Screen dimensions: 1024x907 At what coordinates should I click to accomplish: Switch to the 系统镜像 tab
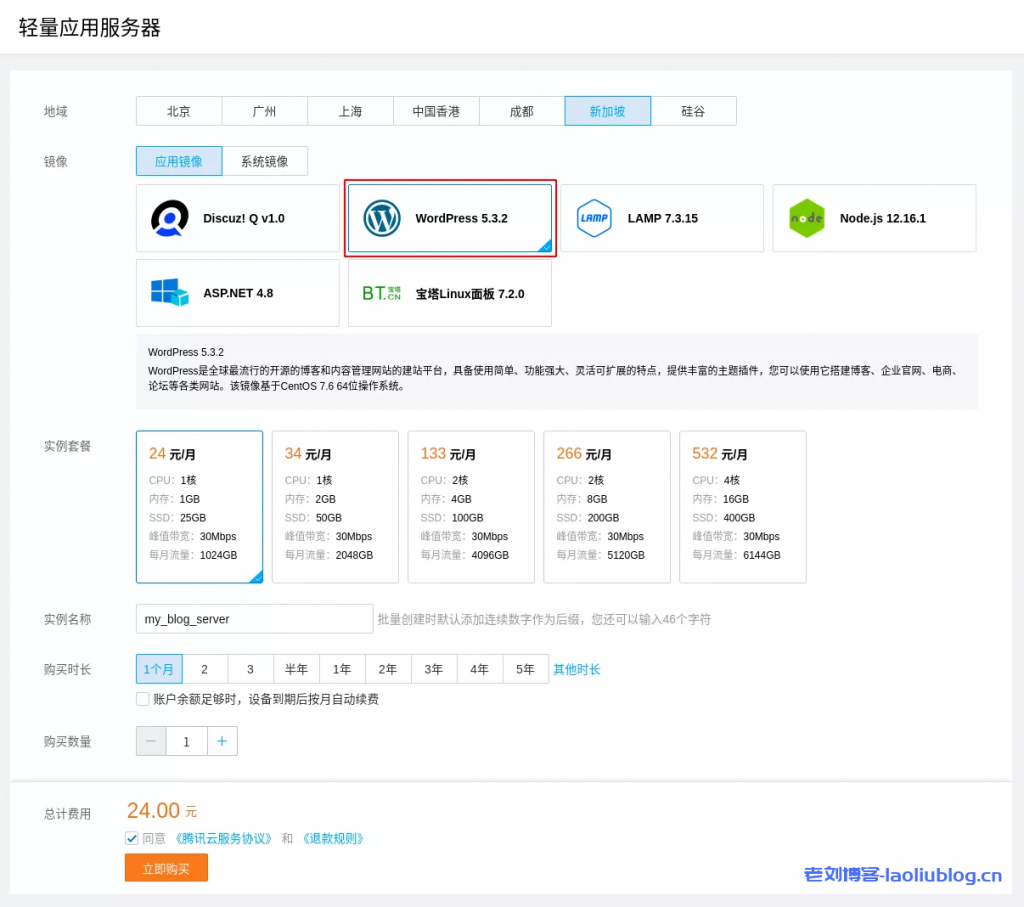pyautogui.click(x=264, y=161)
